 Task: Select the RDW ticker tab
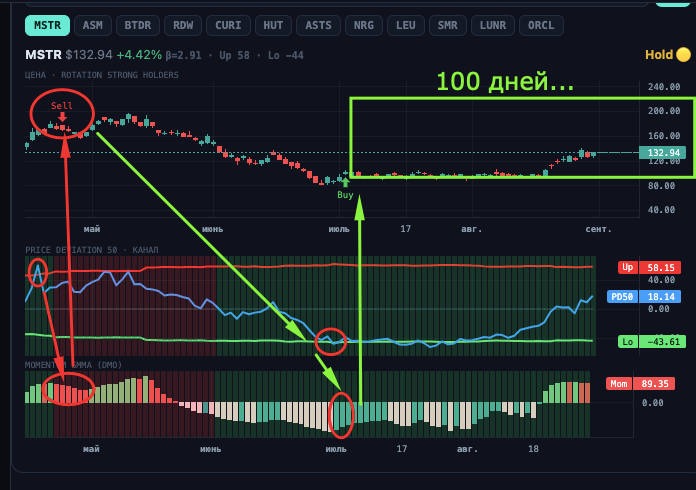pyautogui.click(x=183, y=25)
